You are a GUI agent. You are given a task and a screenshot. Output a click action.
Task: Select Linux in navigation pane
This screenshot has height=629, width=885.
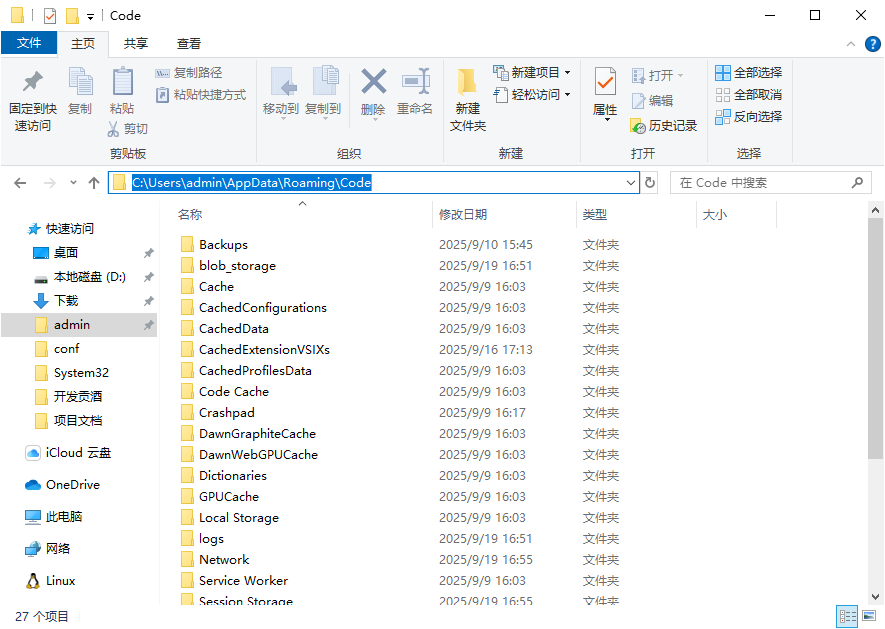point(51,581)
